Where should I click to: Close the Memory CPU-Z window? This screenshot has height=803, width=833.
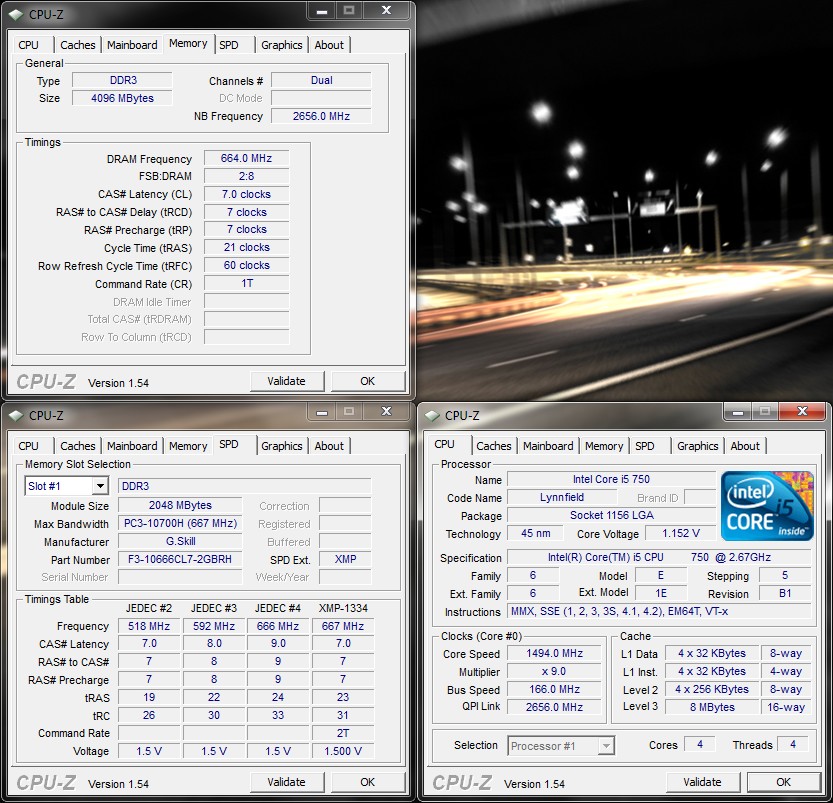click(387, 11)
